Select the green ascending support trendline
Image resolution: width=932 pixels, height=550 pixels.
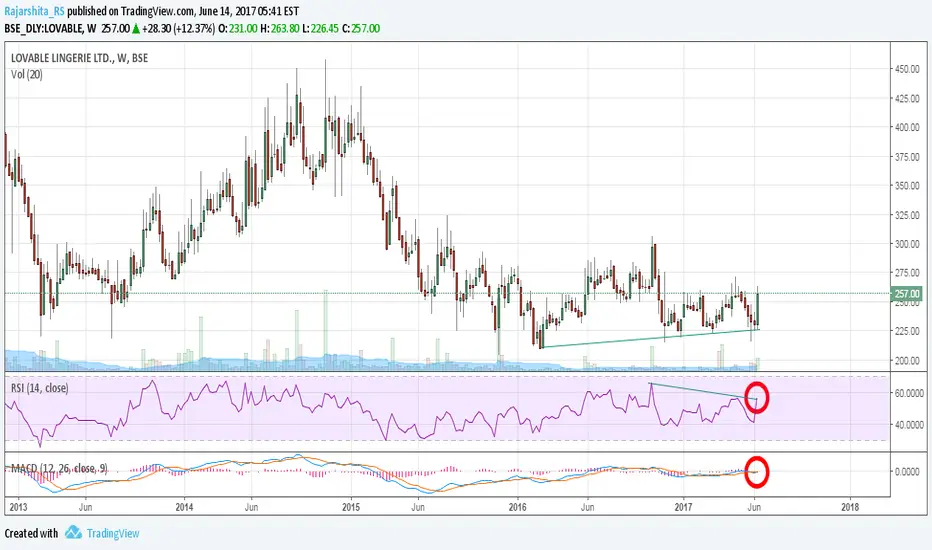650,338
